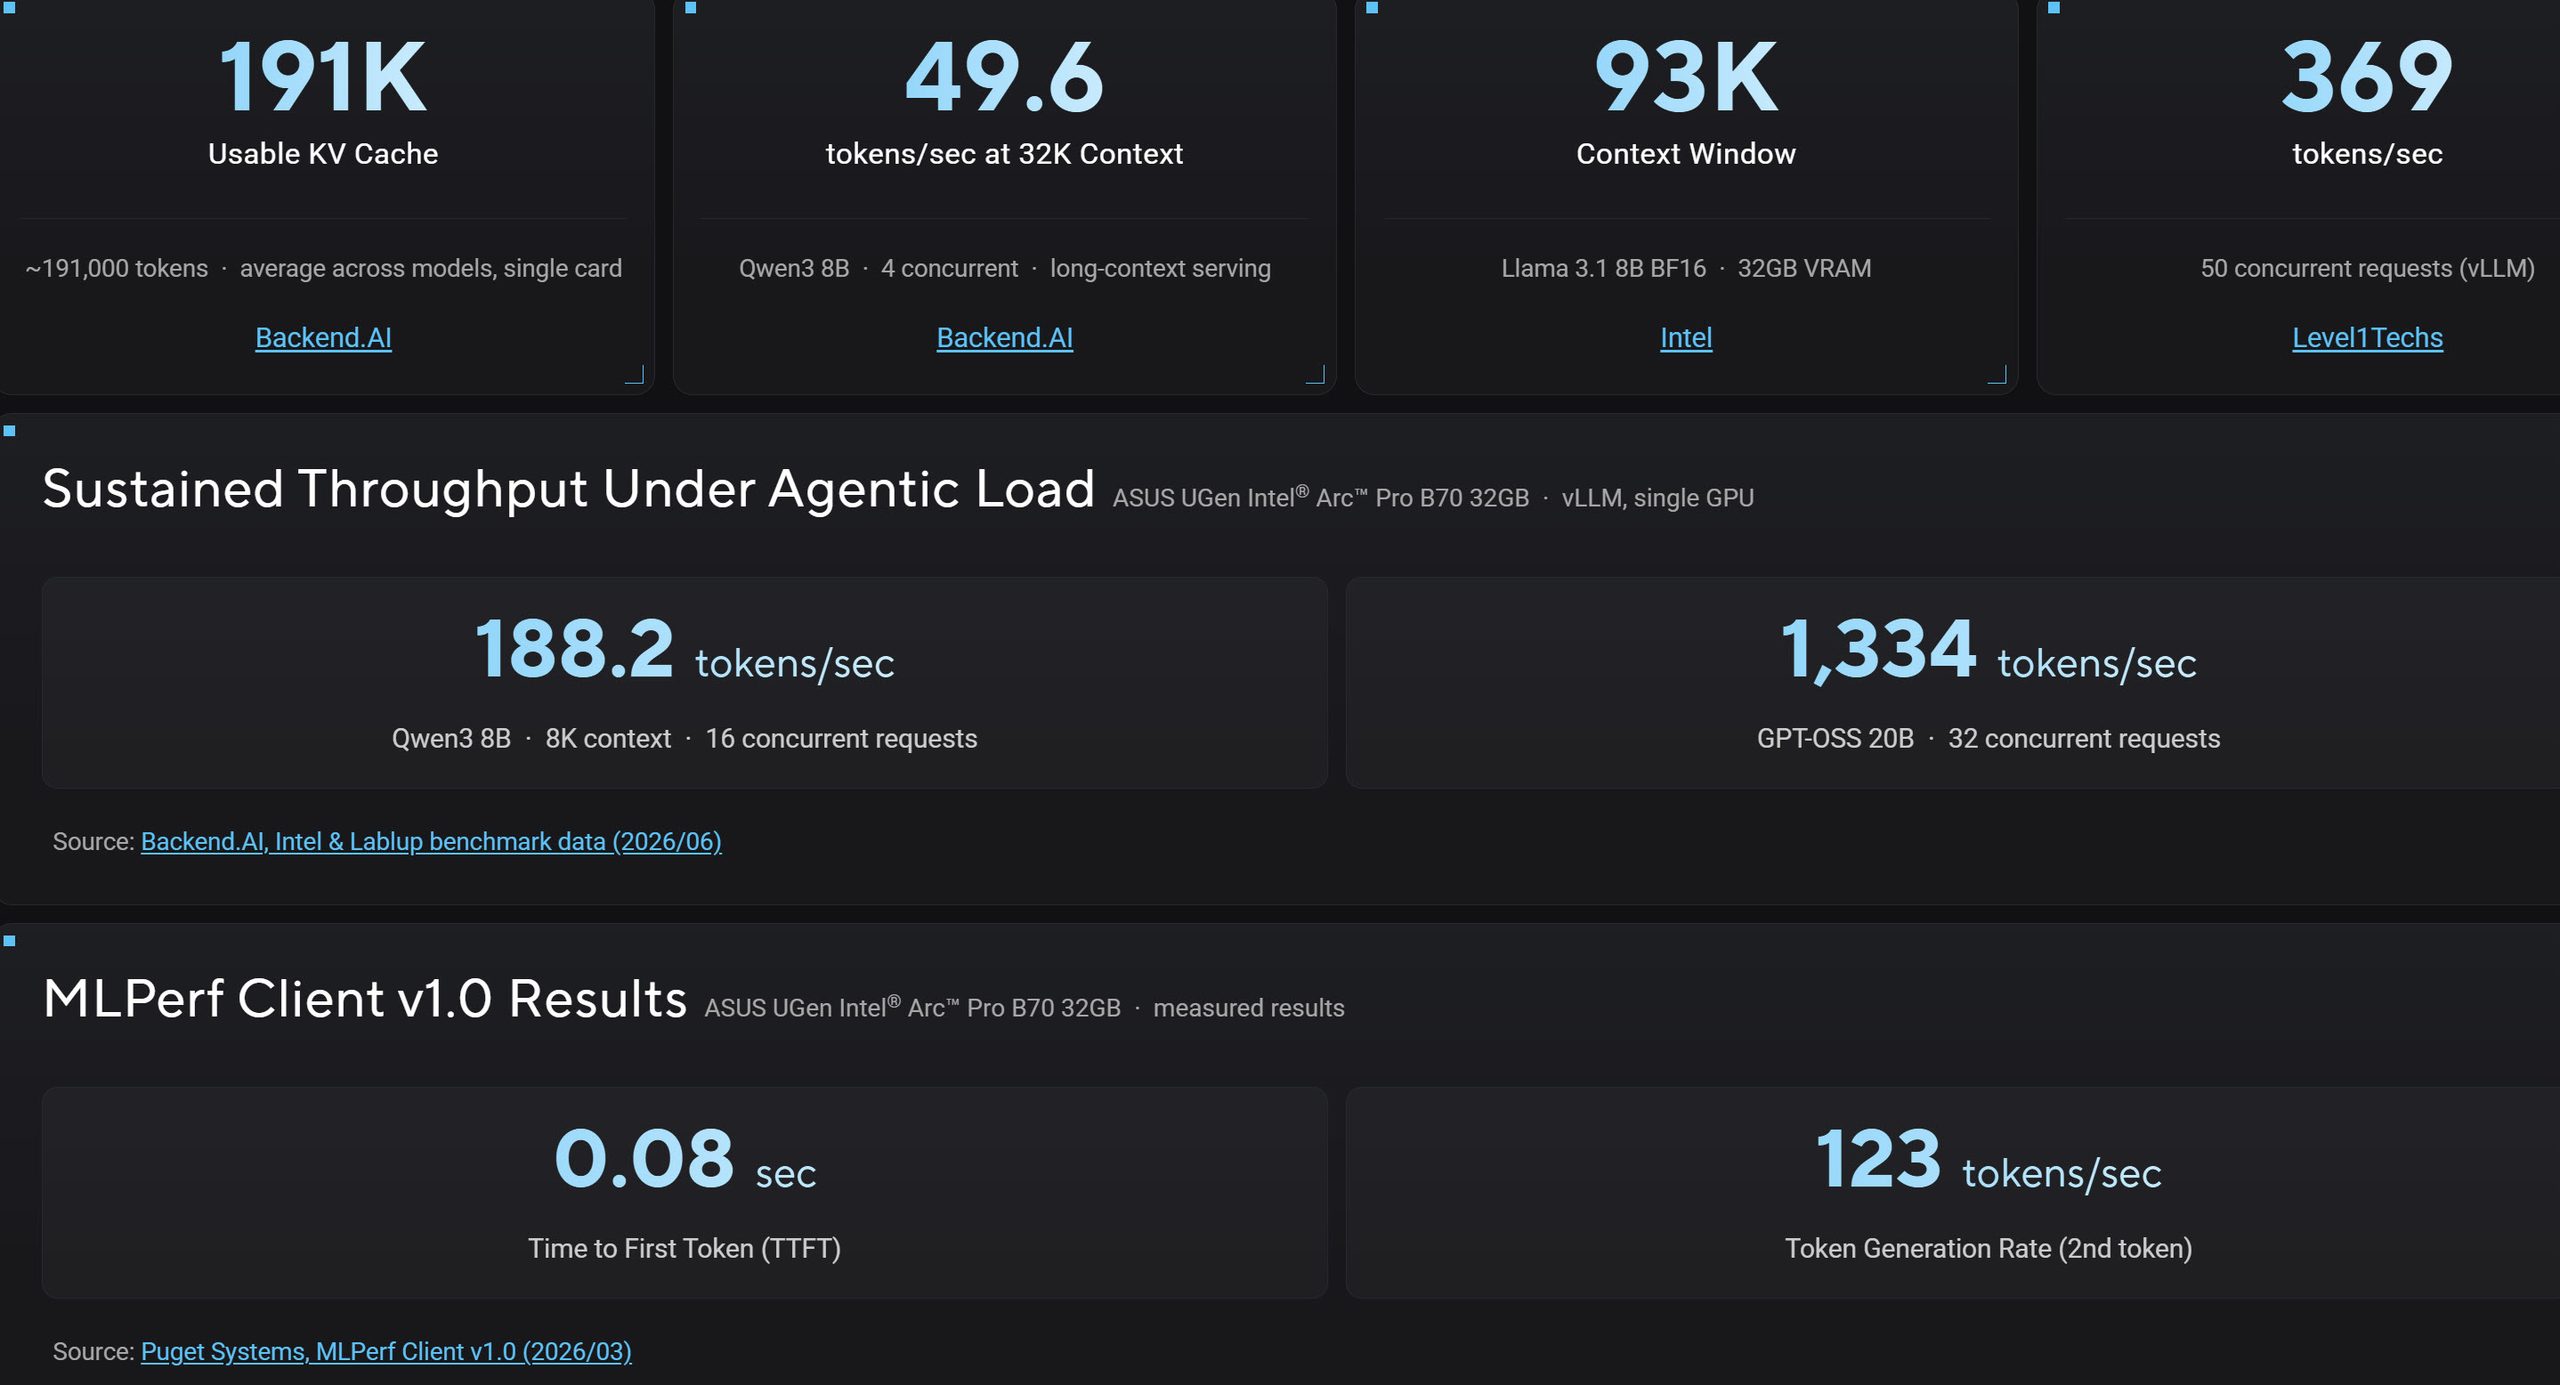Click the 369 tokens/sec value

click(x=2367, y=77)
